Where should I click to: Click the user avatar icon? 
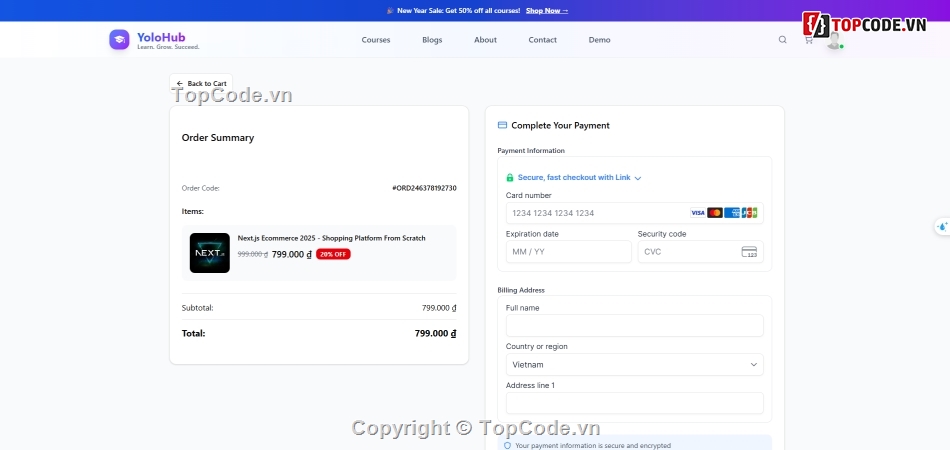tap(833, 41)
